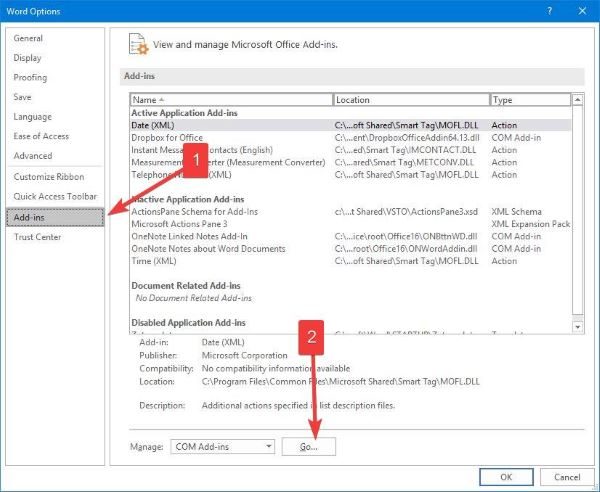Click the OK button
This screenshot has width=600, height=492.
[x=506, y=477]
